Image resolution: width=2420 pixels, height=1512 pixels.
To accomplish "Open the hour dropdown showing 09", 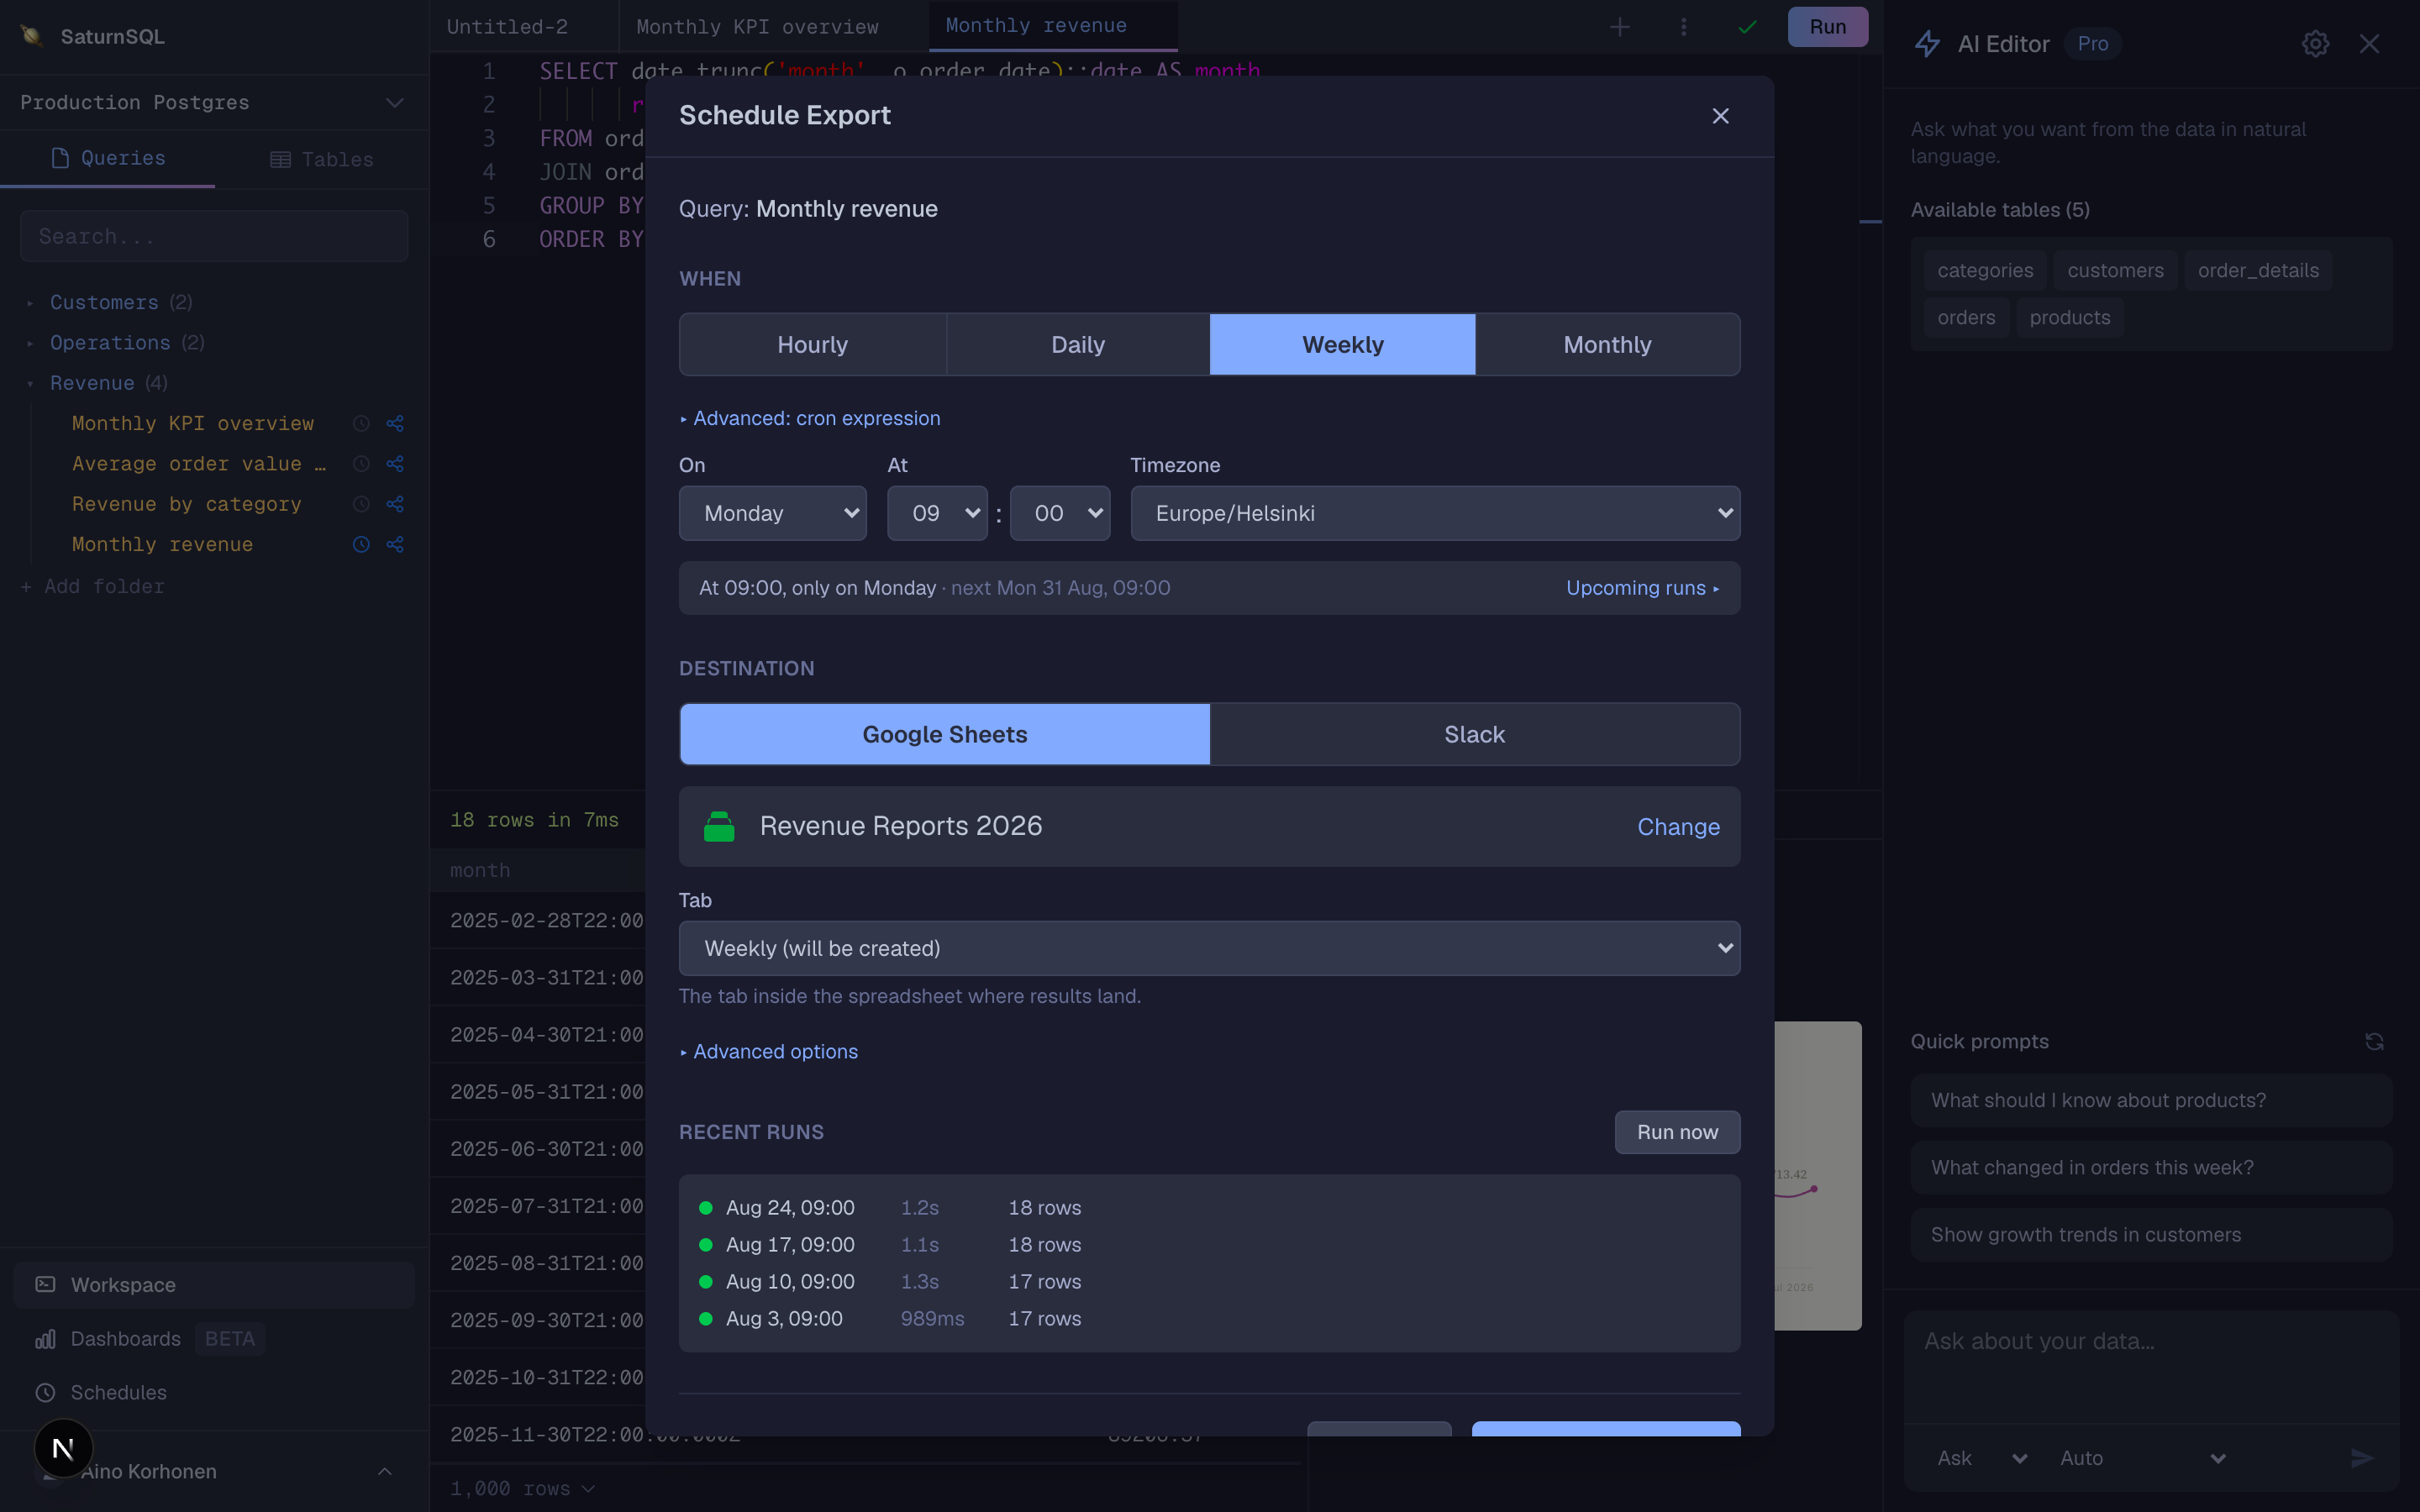I will pyautogui.click(x=937, y=513).
